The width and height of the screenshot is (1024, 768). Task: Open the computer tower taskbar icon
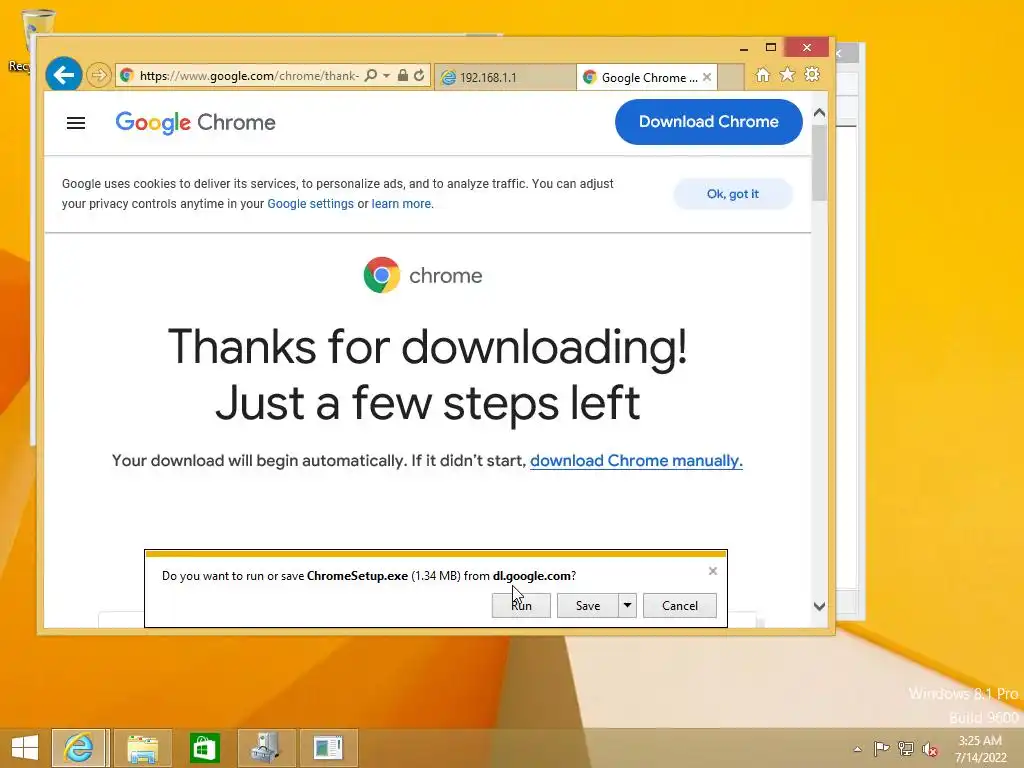click(266, 748)
